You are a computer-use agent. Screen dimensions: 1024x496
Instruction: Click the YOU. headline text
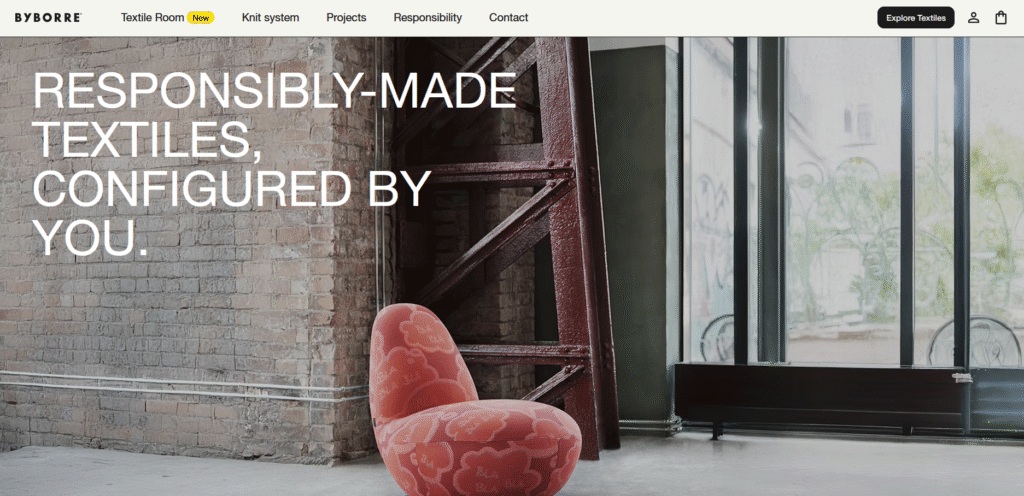coord(89,238)
